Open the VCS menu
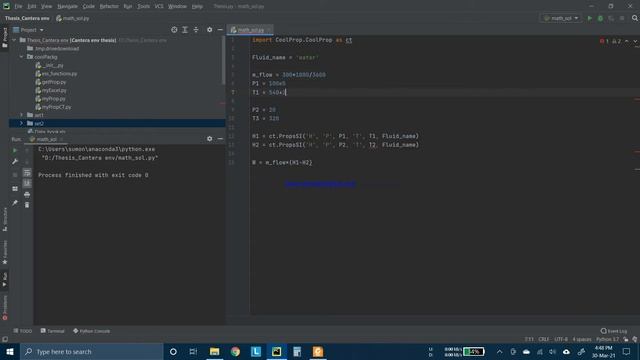640x360 pixels. (x=159, y=7)
